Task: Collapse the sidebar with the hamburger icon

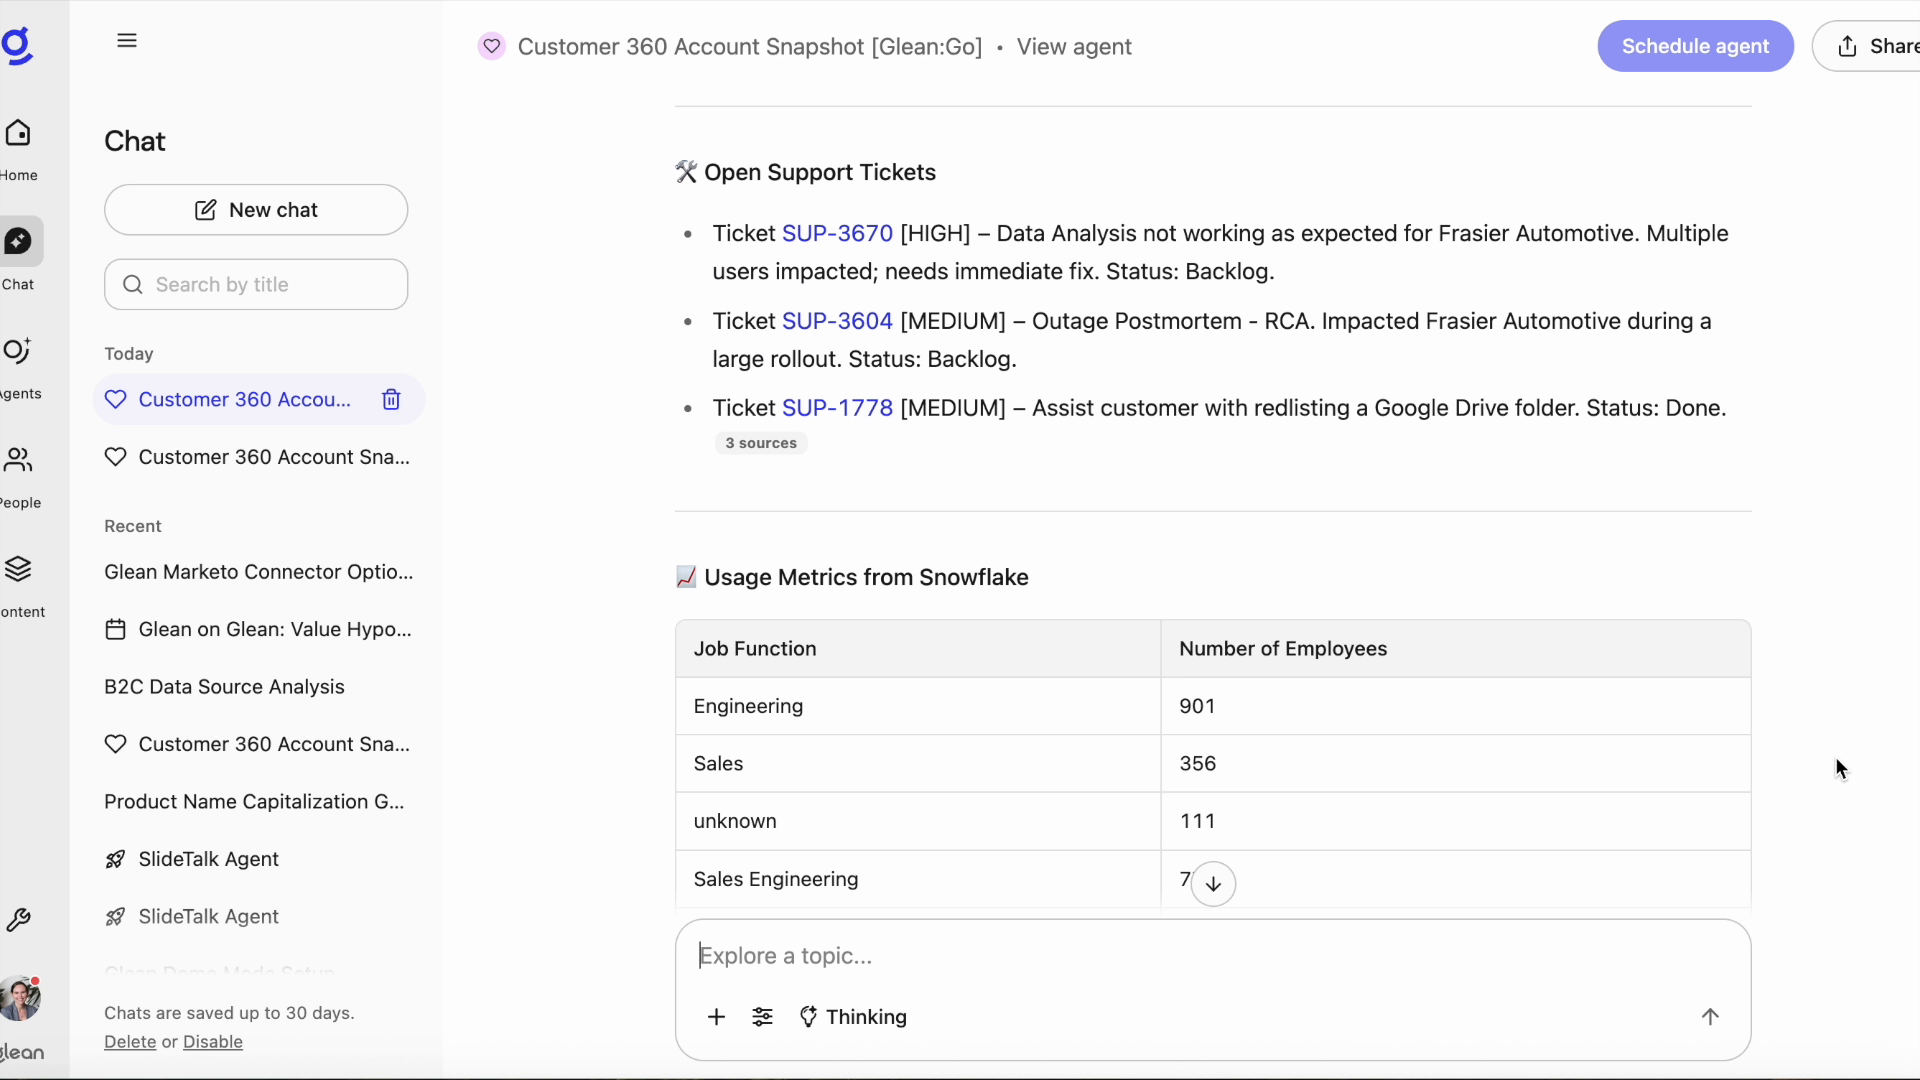Action: [127, 40]
